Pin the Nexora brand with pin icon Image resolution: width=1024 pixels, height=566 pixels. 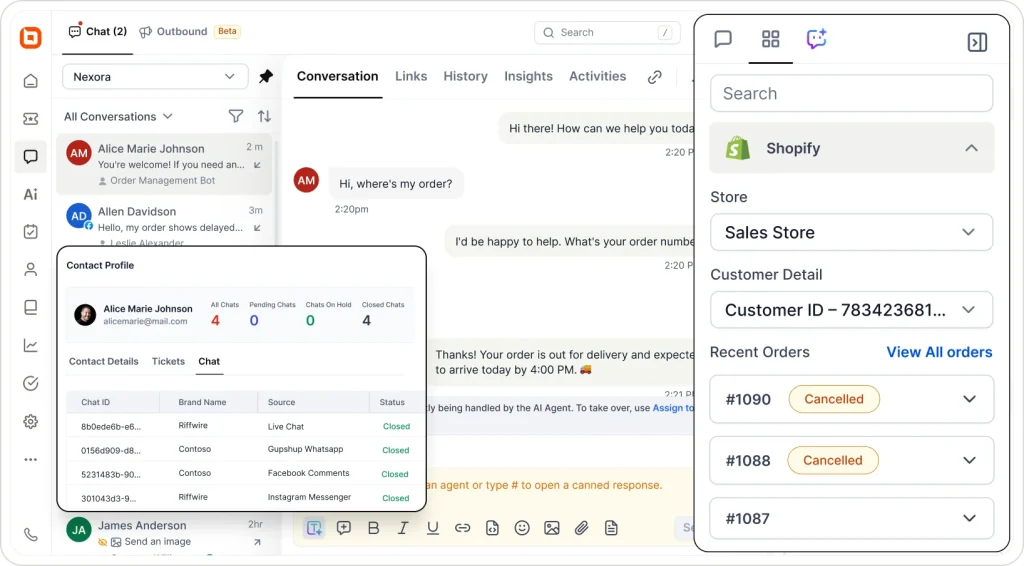[266, 76]
